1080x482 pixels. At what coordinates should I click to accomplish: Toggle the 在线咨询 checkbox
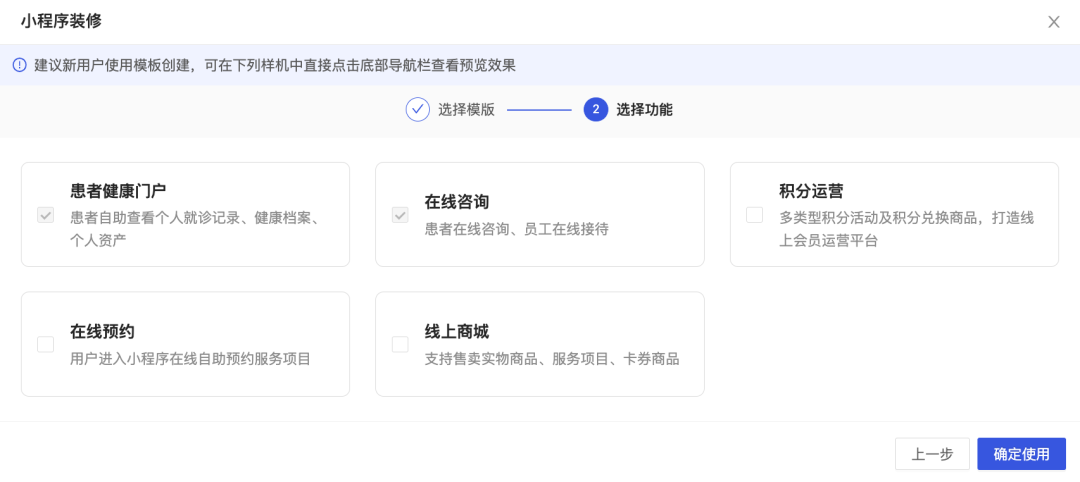(400, 215)
